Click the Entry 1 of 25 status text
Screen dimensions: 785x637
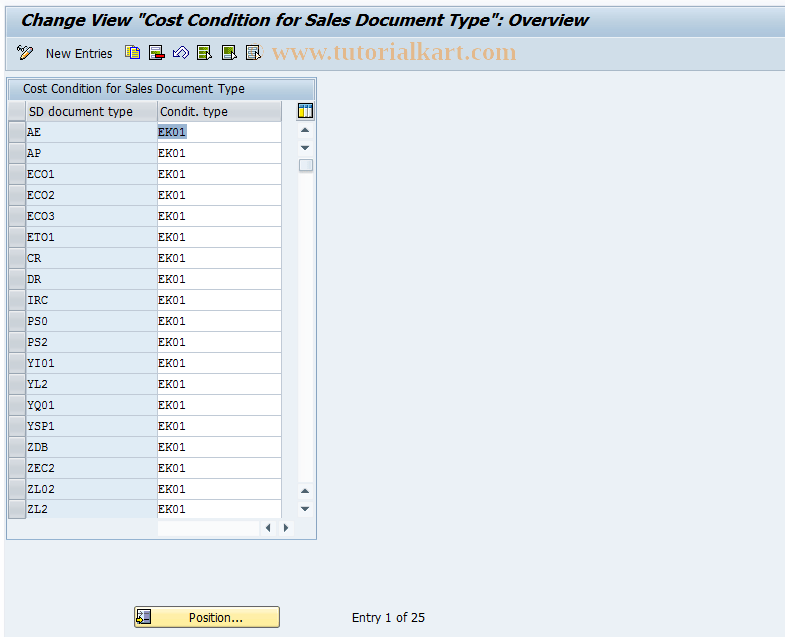388,618
